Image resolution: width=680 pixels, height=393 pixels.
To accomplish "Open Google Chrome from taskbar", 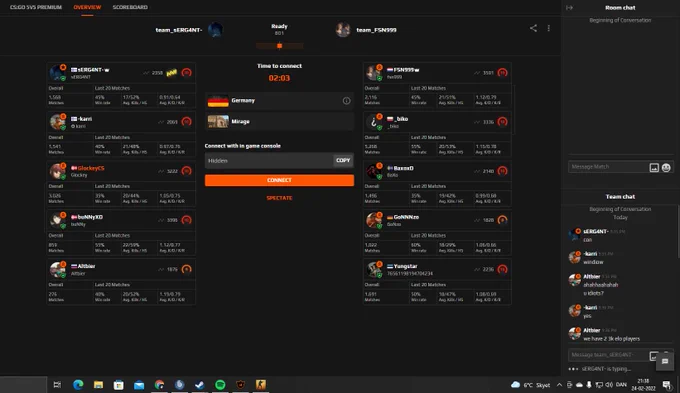I will (159, 385).
